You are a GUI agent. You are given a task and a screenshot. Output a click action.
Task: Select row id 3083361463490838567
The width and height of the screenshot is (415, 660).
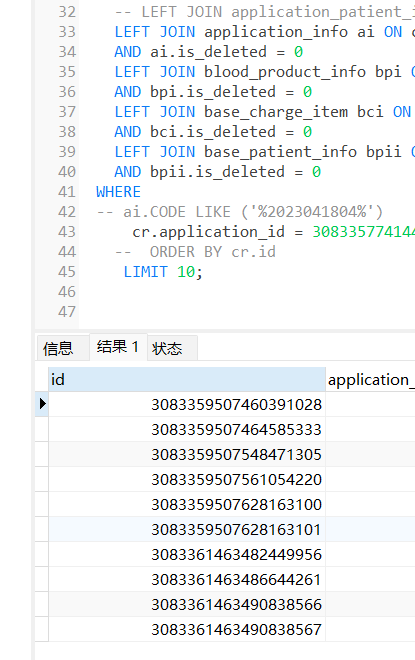click(x=187, y=629)
